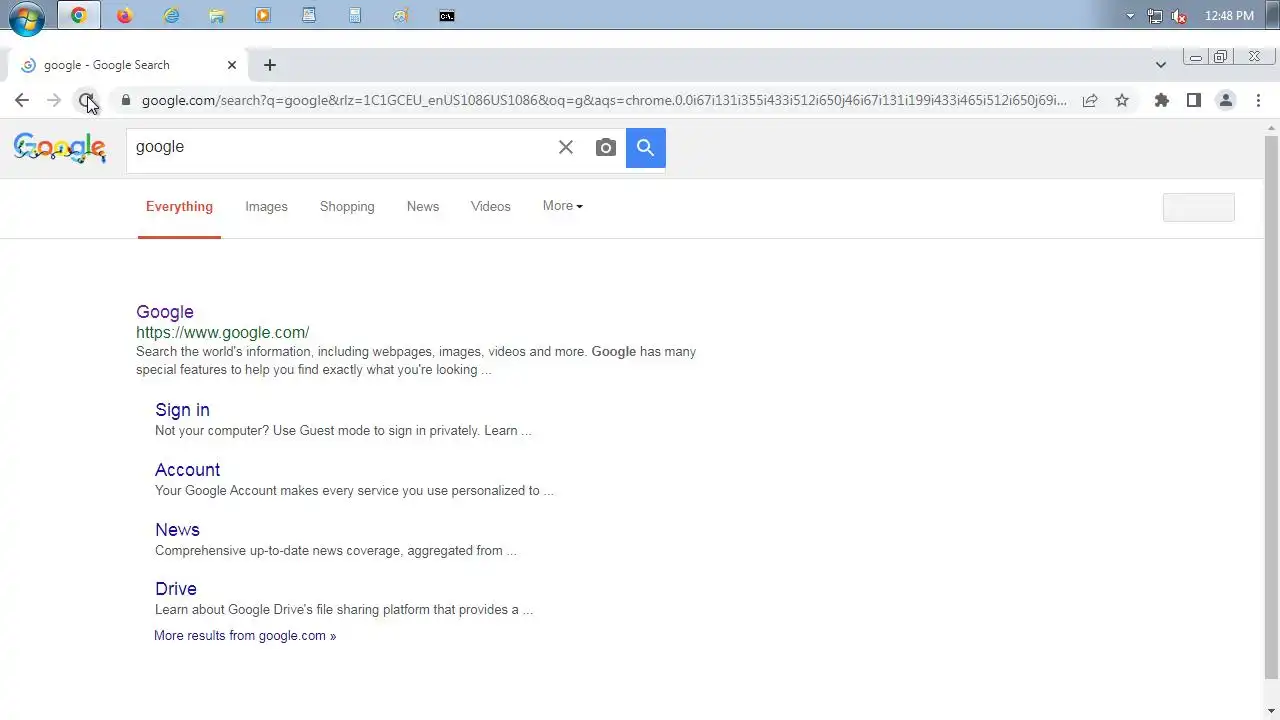Click the volume muted tray icon
This screenshot has height=720, width=1280.
click(x=1179, y=16)
